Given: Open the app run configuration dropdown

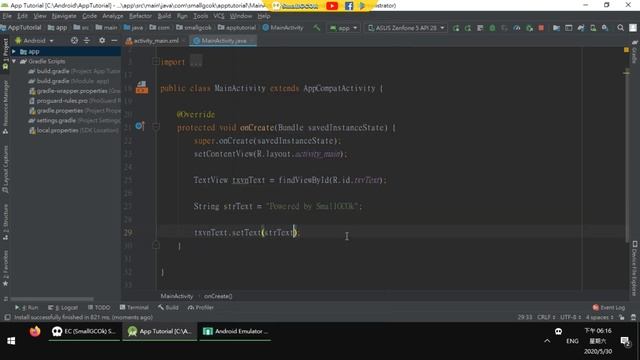Looking at the screenshot, I should click(x=343, y=28).
